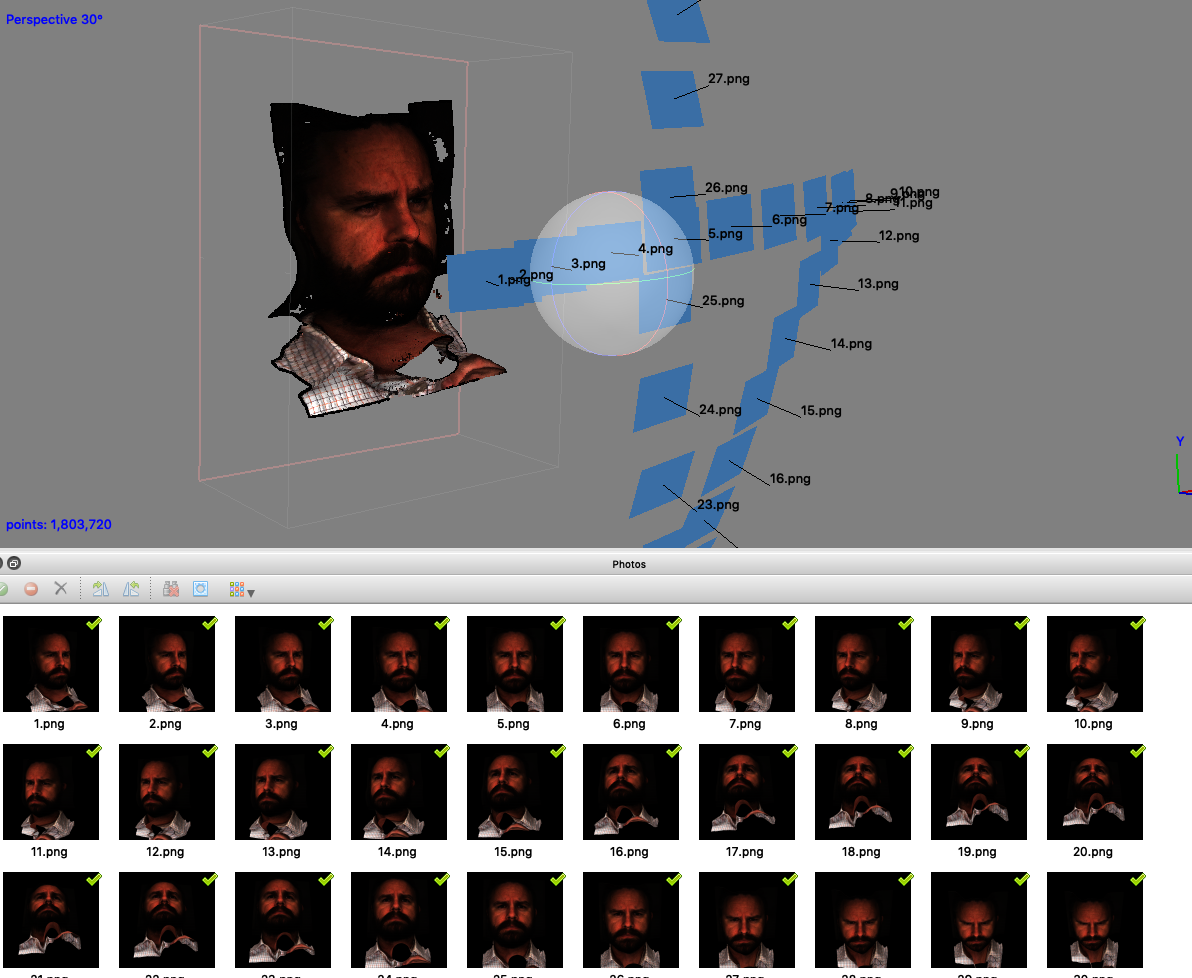Viewport: 1192px width, 978px height.
Task: Click the enable cameras green check toolbar icon
Action: tap(3, 589)
